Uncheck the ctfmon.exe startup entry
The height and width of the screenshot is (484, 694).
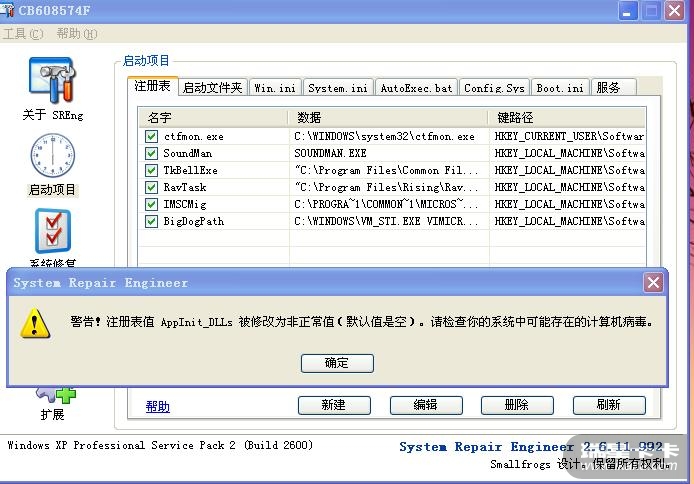[x=151, y=136]
